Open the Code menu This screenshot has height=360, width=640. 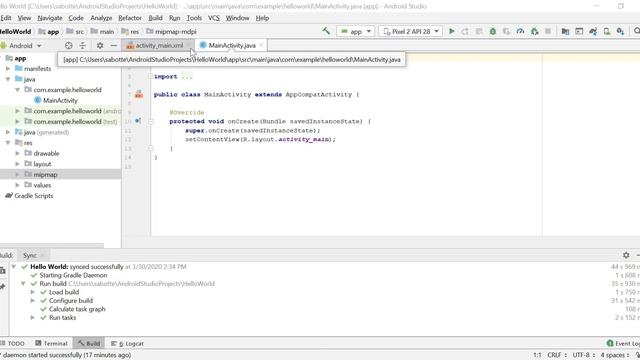(x=76, y=18)
